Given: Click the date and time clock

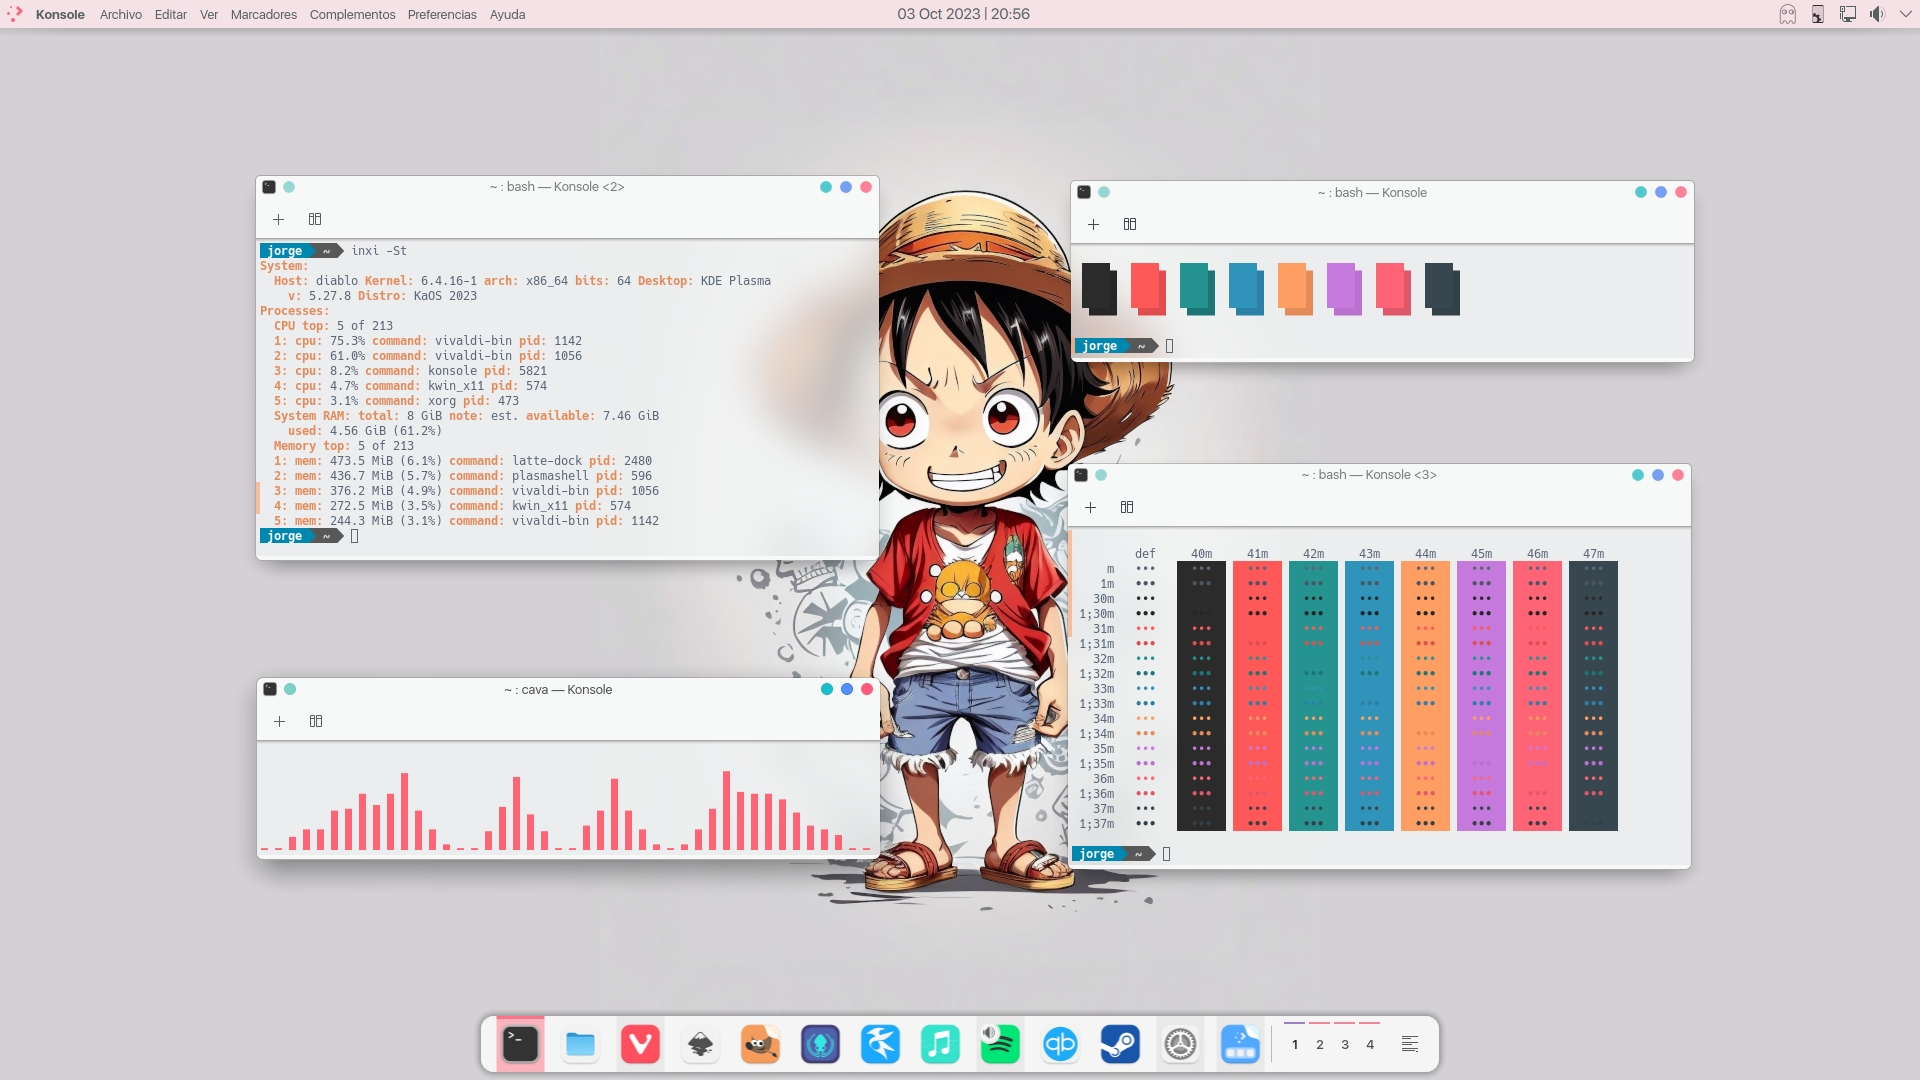Looking at the screenshot, I should 963,14.
